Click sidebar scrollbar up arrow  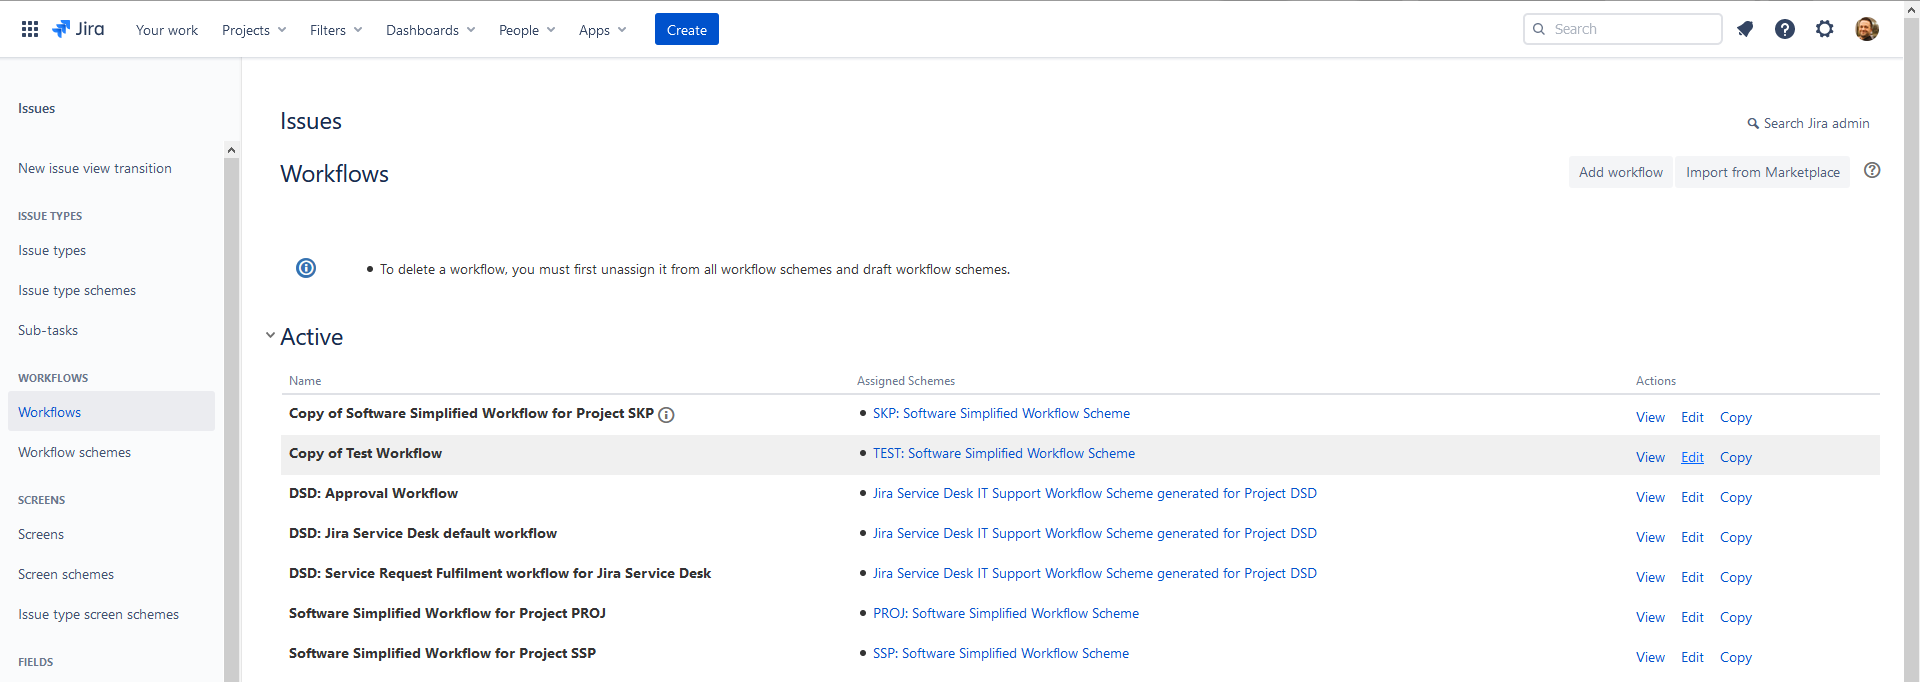[231, 150]
